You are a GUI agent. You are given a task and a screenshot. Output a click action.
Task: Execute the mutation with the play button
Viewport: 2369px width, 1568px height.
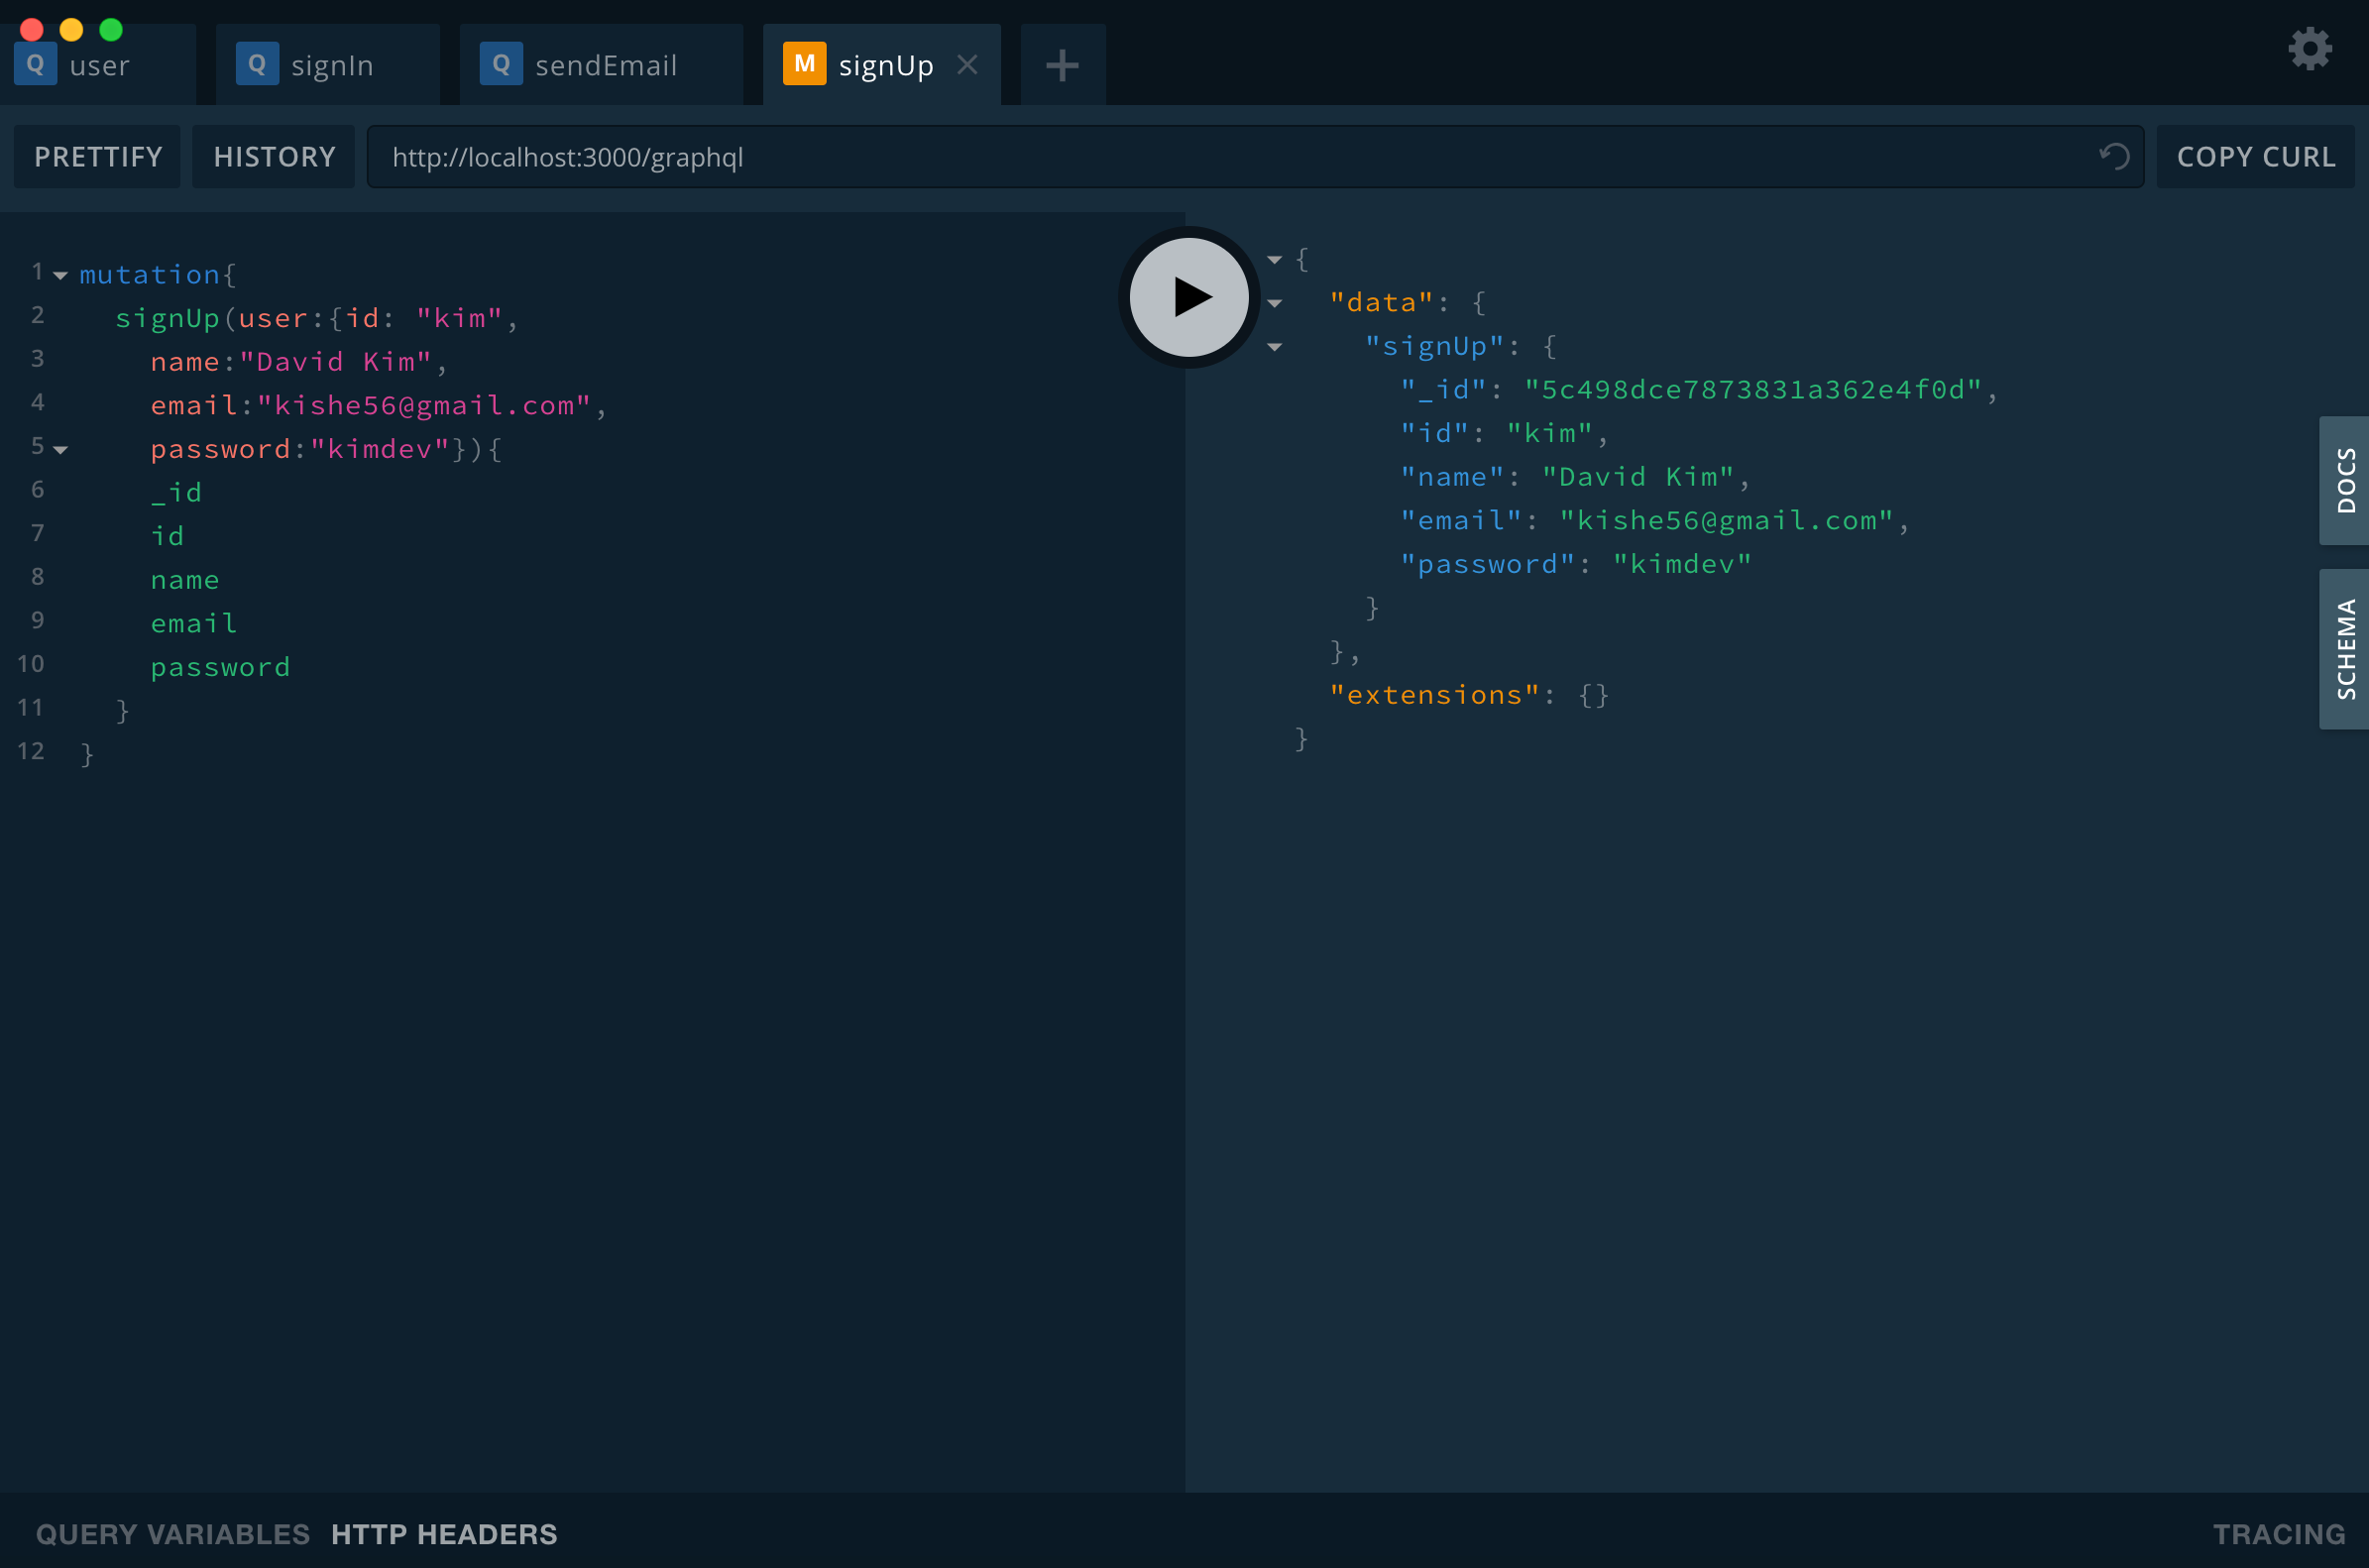1187,297
